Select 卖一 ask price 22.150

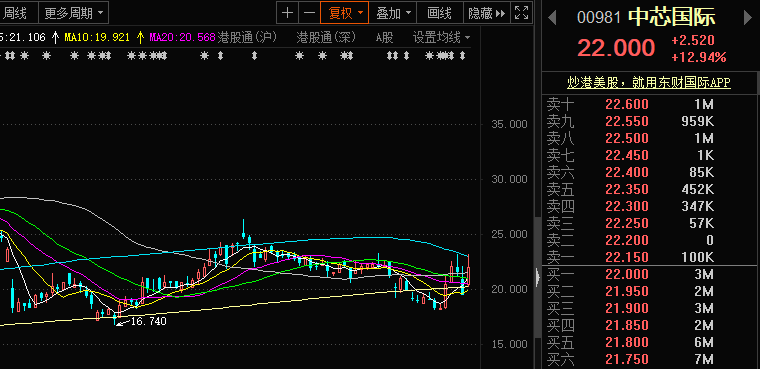coord(627,257)
